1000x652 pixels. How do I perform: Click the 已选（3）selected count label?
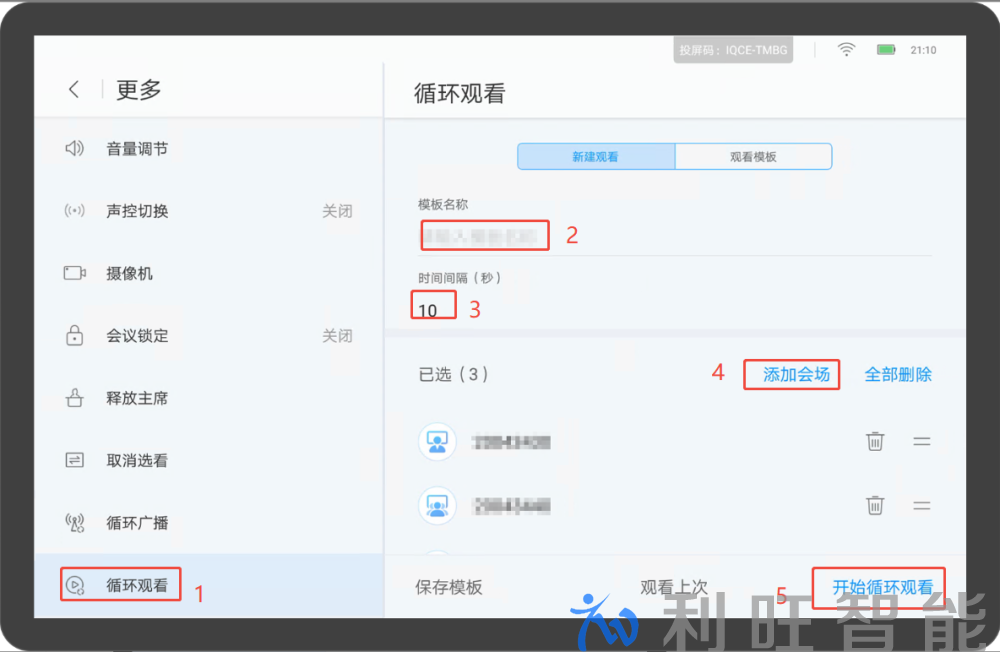pos(453,374)
